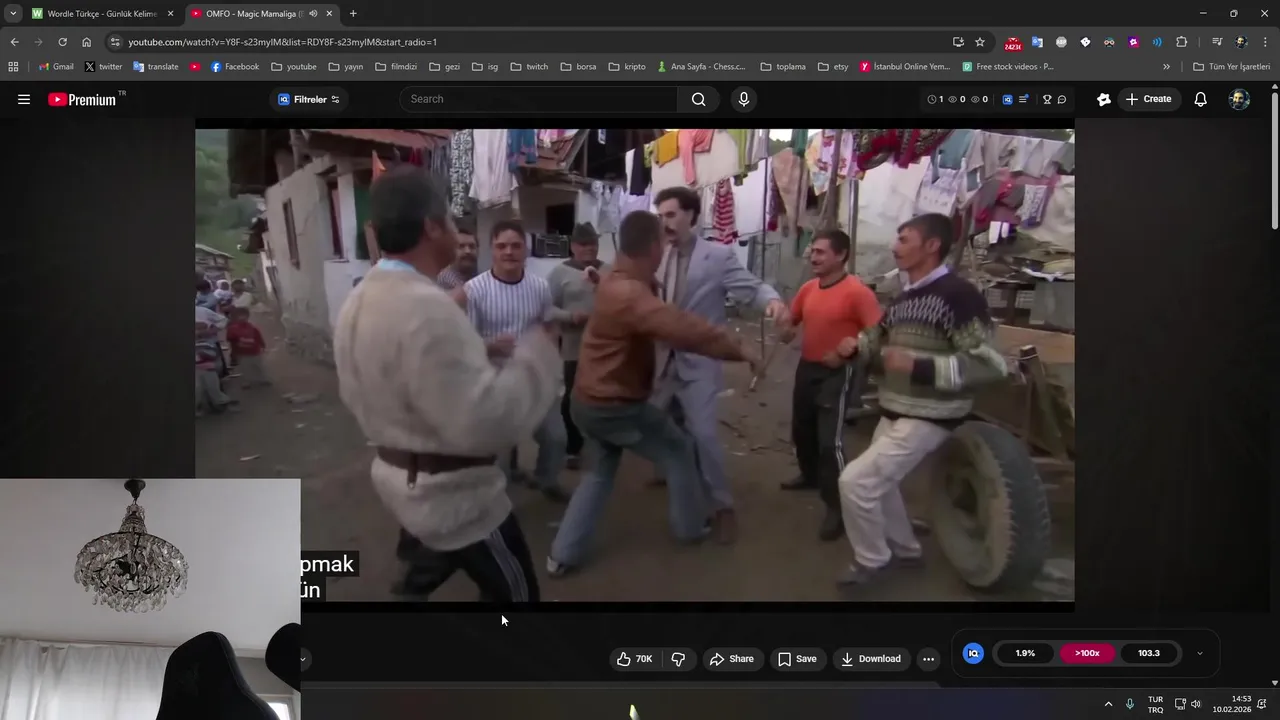Open the apps grid shortcut in bookmarks bar
The image size is (1280, 720).
coord(13,67)
